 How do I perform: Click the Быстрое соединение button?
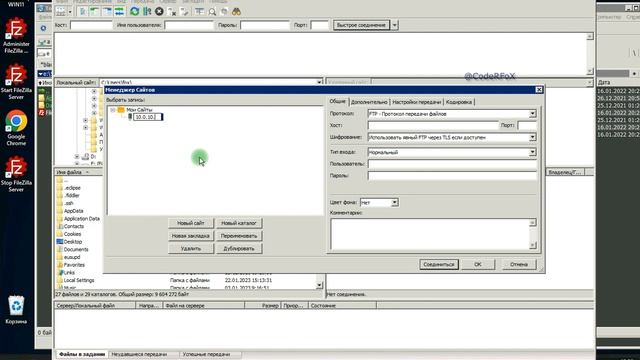[361, 25]
